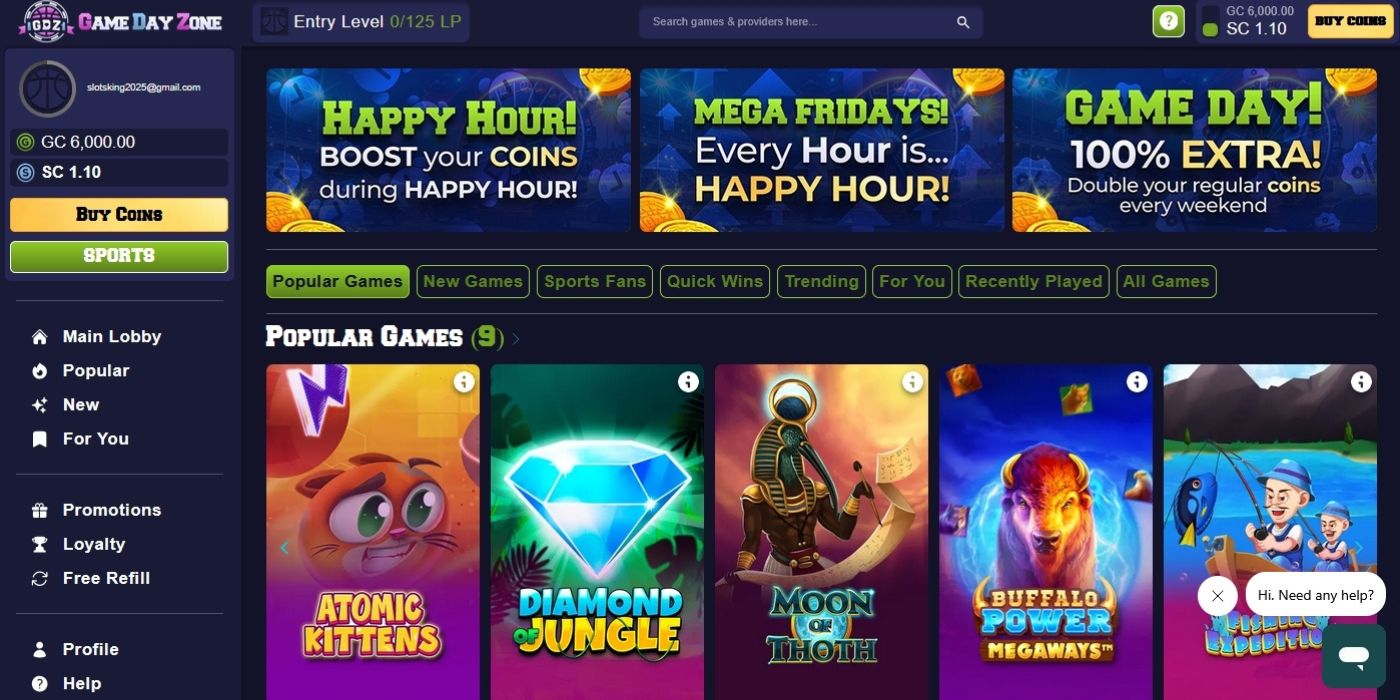Image resolution: width=1400 pixels, height=700 pixels.
Task: Show previous games with left carousel arrow
Action: click(x=284, y=547)
